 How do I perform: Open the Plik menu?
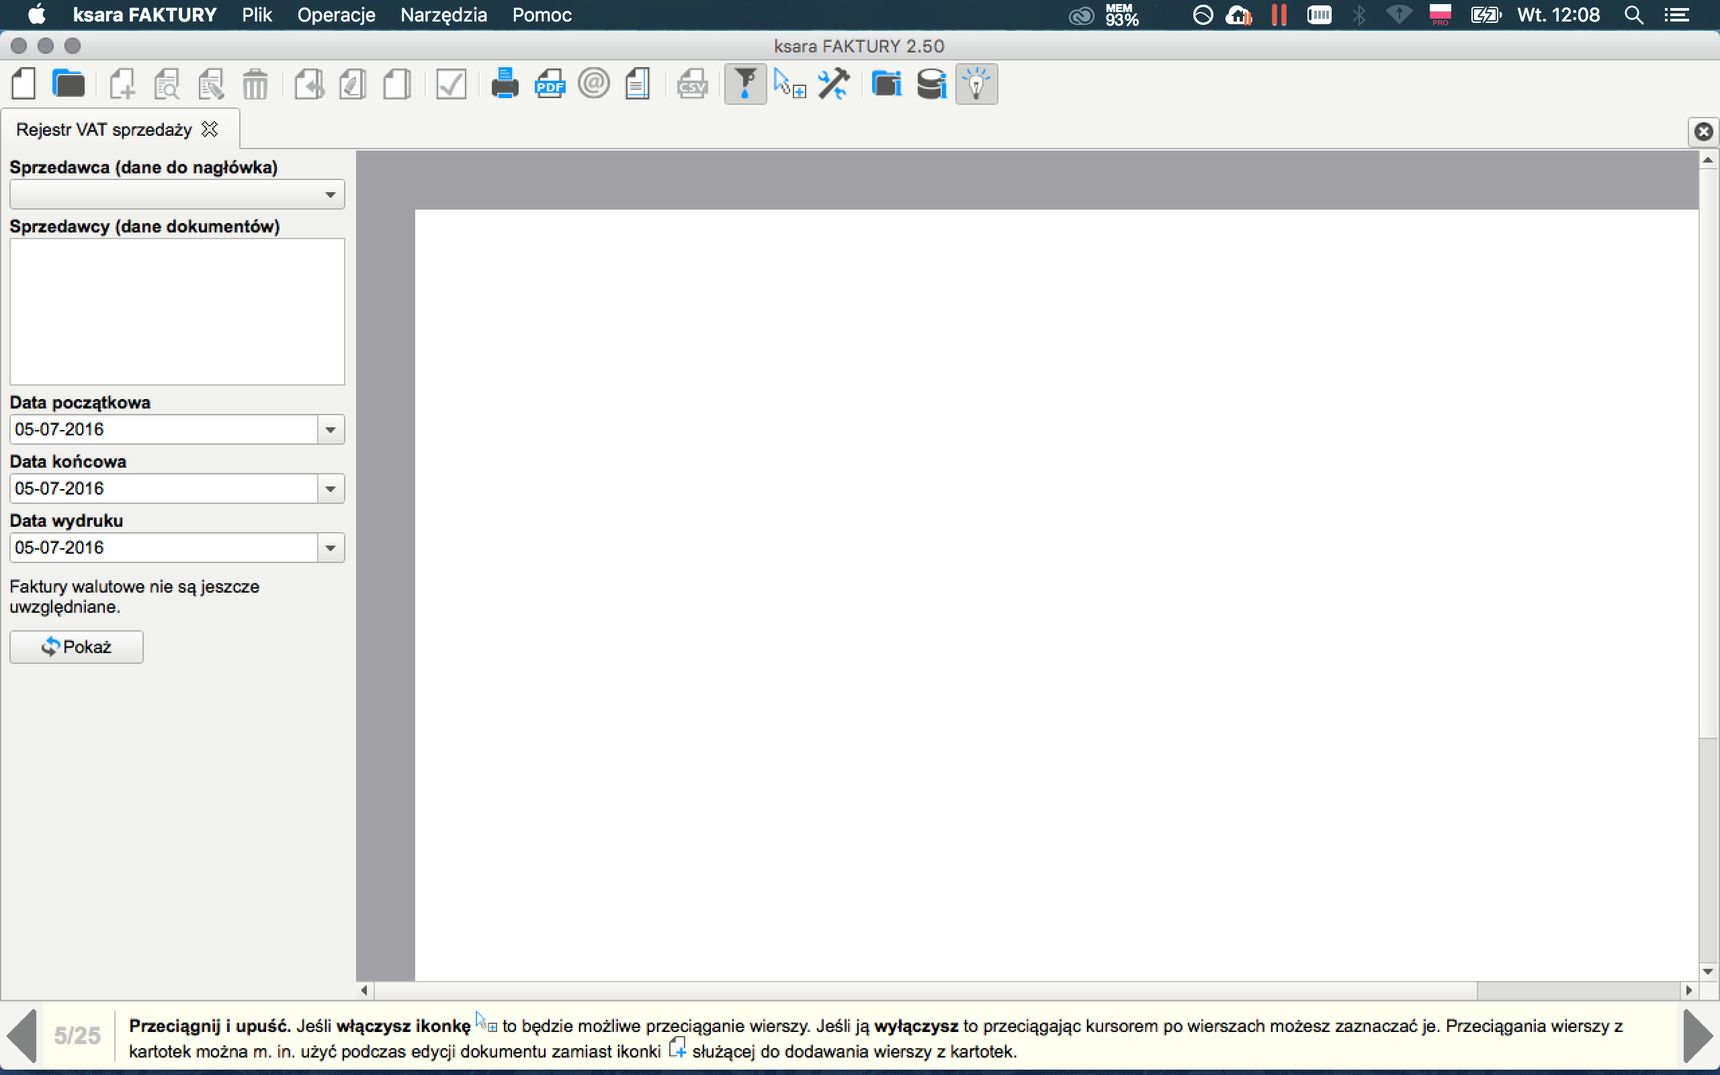[x=256, y=15]
